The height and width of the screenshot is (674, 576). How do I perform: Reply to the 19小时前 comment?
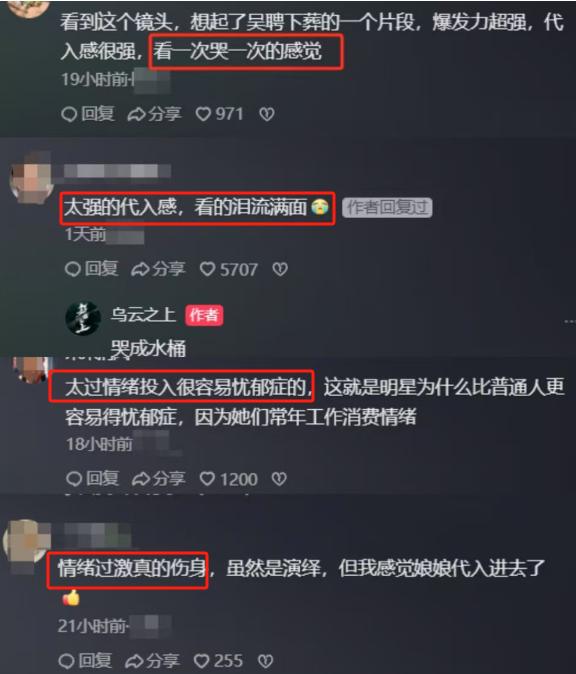[x=88, y=114]
